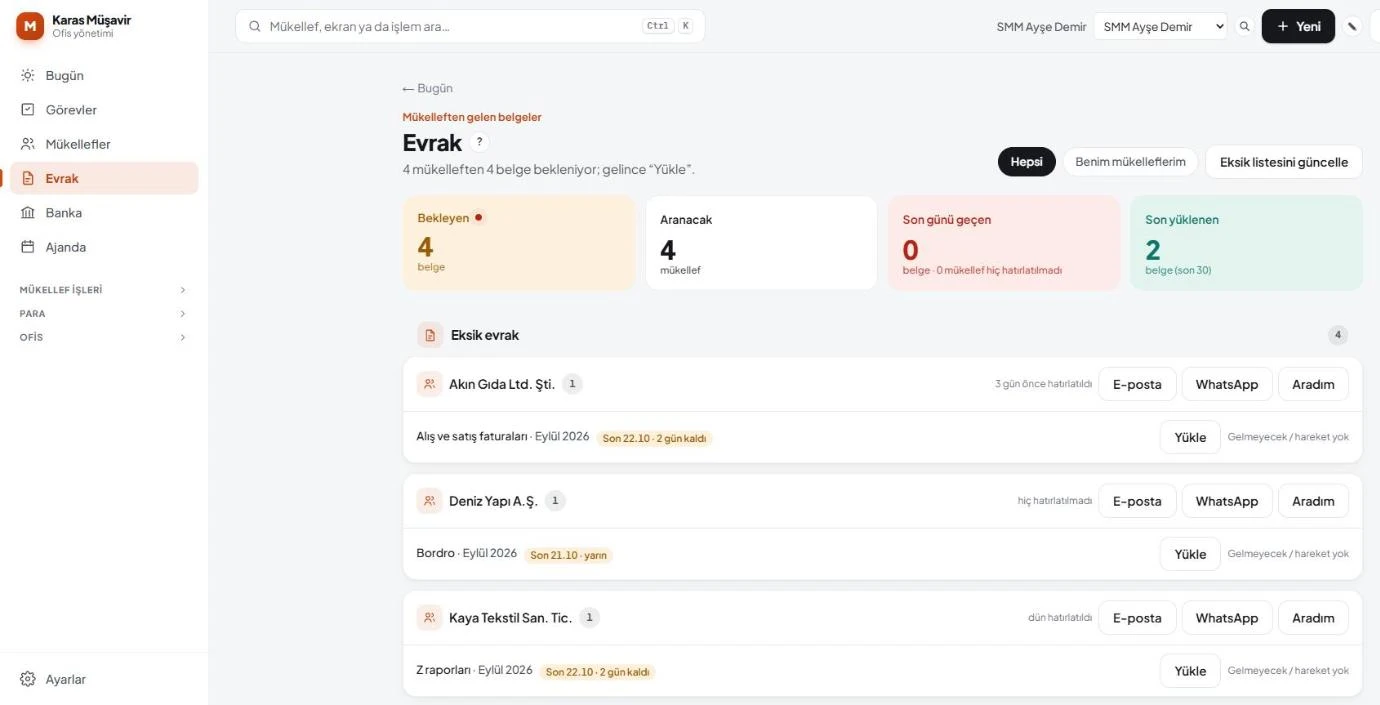The width and height of the screenshot is (1380, 705).
Task: Expand the MÜKELLEF İŞLERİ group
Action: click(104, 290)
